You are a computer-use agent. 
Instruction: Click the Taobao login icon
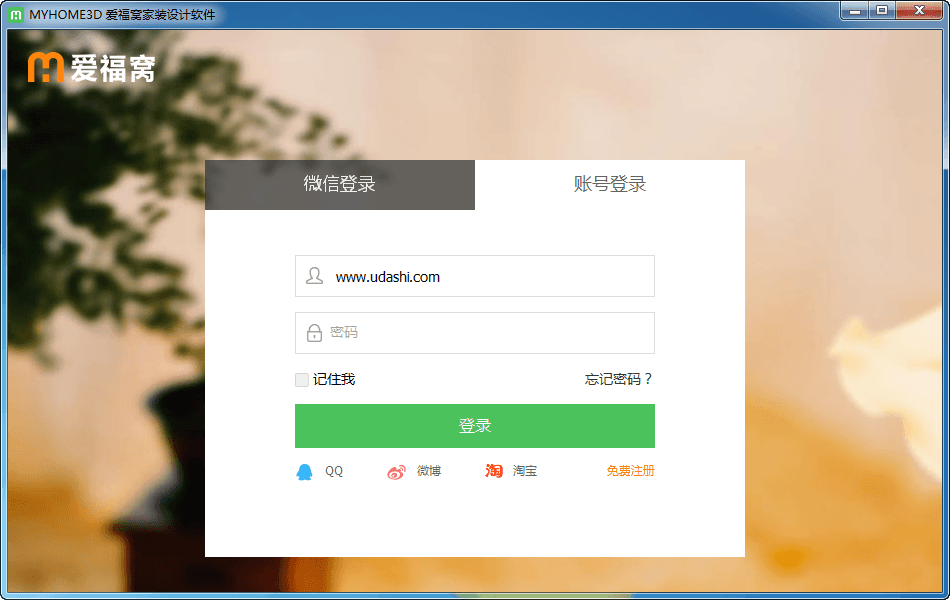pyautogui.click(x=494, y=471)
